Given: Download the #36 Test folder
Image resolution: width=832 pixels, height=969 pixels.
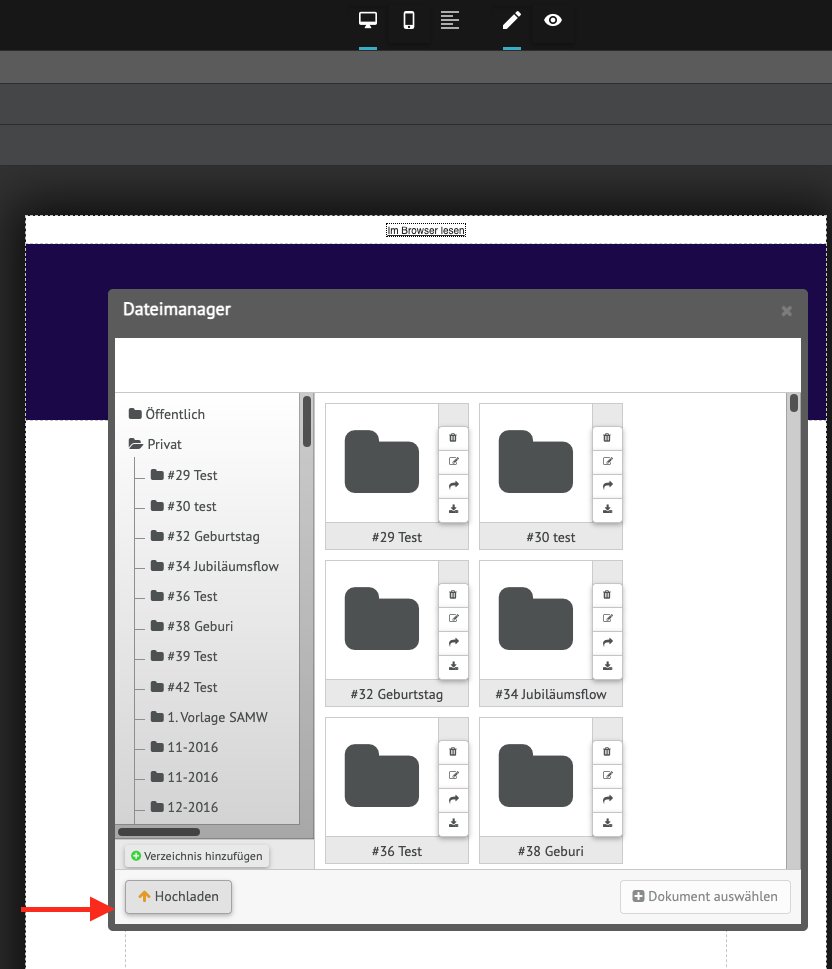Looking at the screenshot, I should tap(453, 823).
